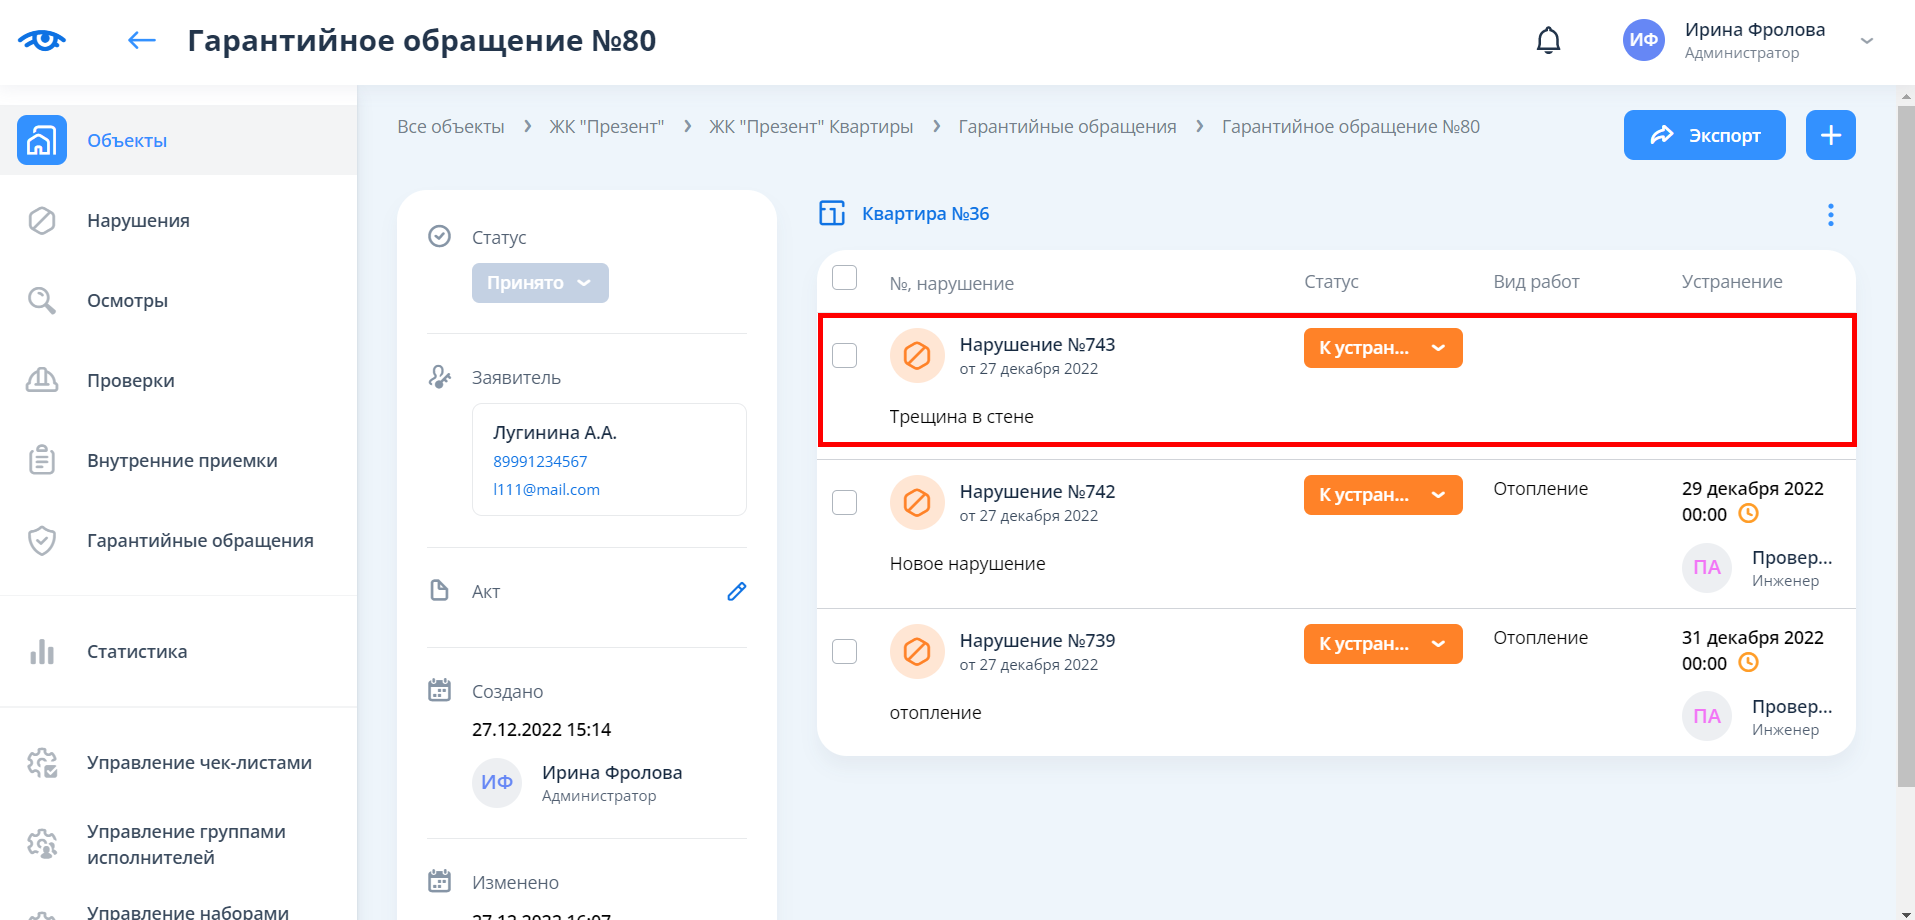Select checkbox for Нарушение №743
Image resolution: width=1915 pixels, height=920 pixels.
click(x=845, y=355)
